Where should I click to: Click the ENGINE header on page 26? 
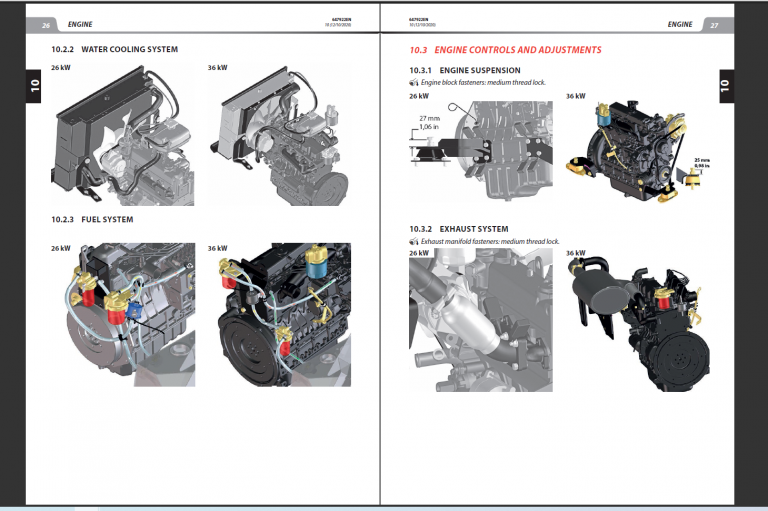pos(80,24)
